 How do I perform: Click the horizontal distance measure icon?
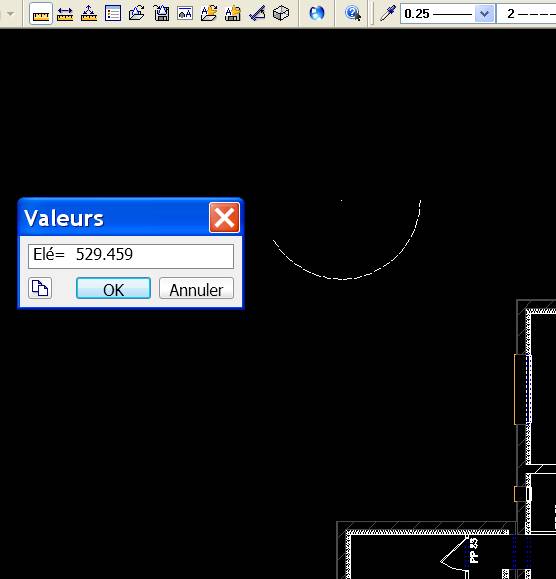tap(65, 14)
